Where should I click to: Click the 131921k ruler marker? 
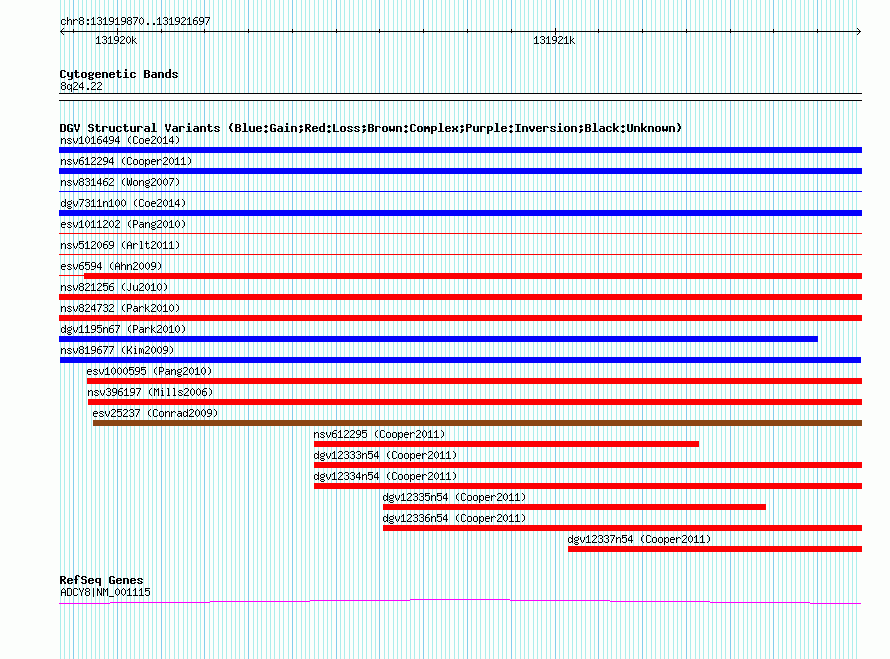pos(554,40)
